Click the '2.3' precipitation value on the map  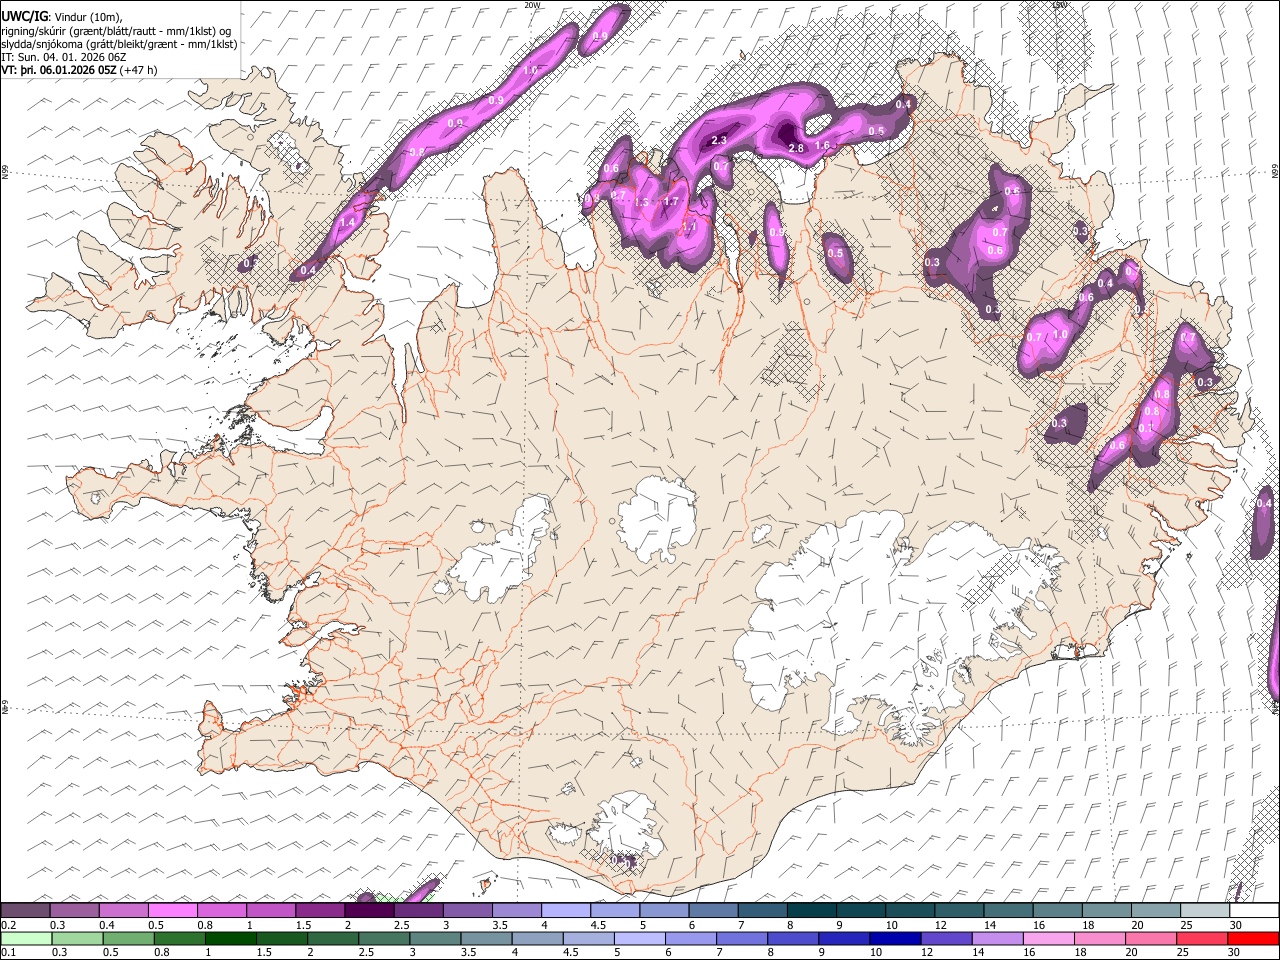pyautogui.click(x=719, y=141)
